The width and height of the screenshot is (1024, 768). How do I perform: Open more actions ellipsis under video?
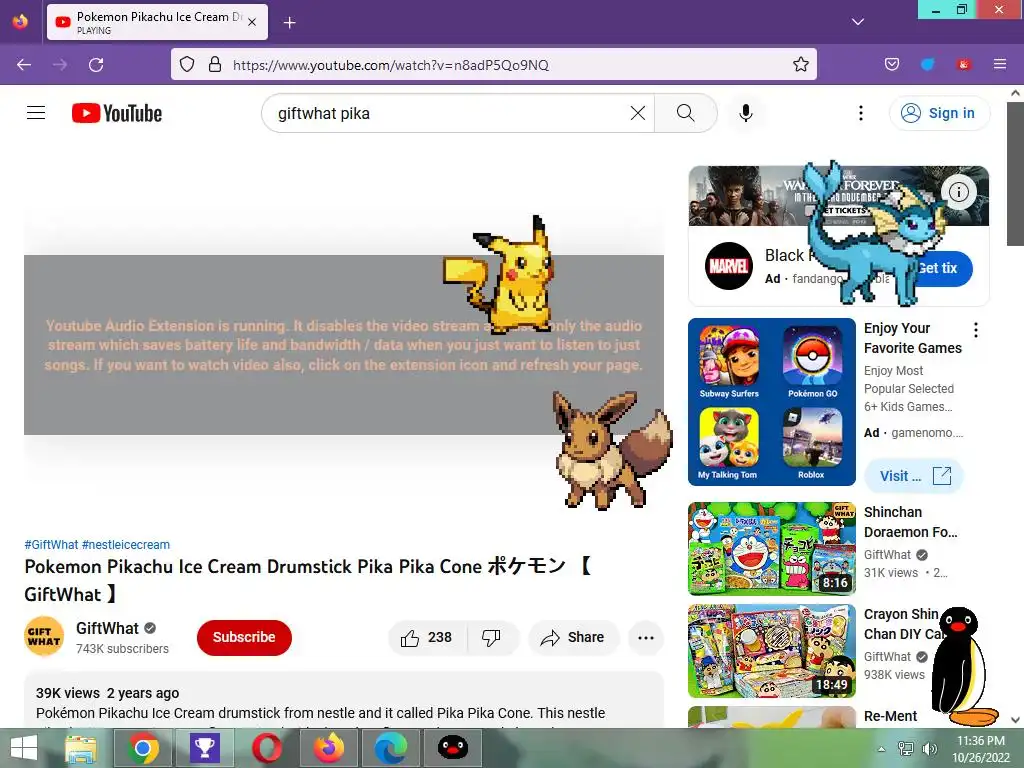[x=646, y=637]
